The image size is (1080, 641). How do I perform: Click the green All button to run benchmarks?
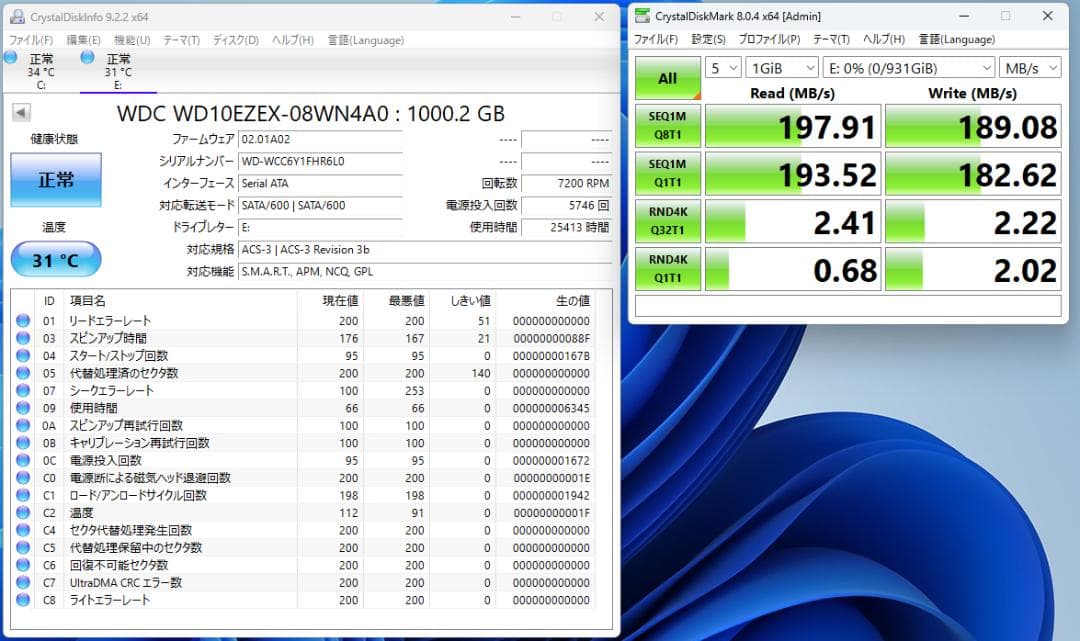tap(667, 77)
